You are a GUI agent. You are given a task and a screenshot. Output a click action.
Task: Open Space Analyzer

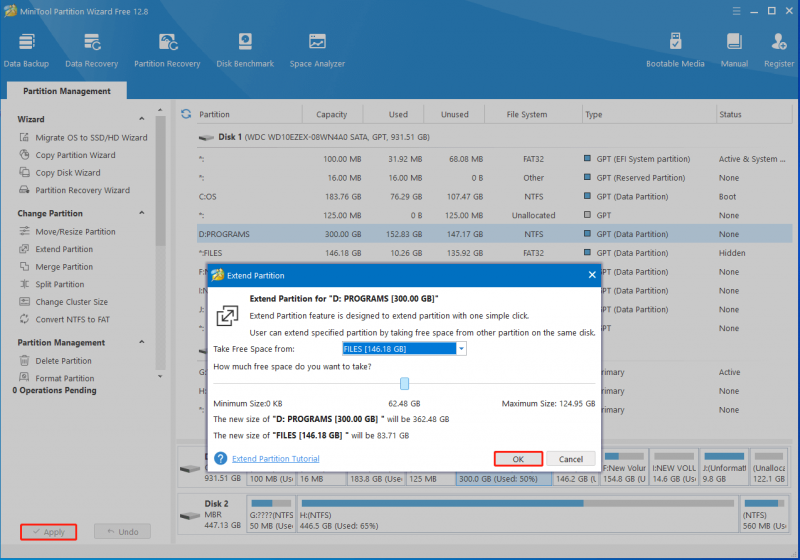[317, 50]
